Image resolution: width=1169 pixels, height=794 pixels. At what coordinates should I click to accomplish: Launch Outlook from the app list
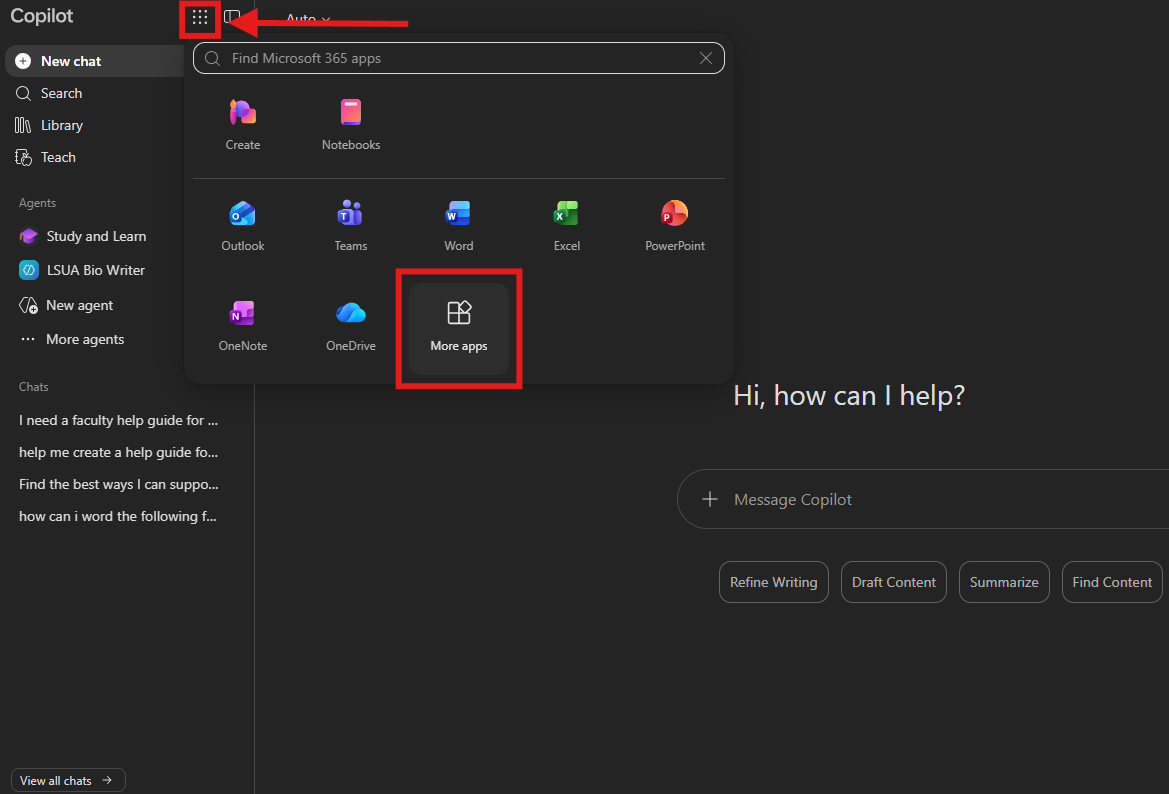243,227
